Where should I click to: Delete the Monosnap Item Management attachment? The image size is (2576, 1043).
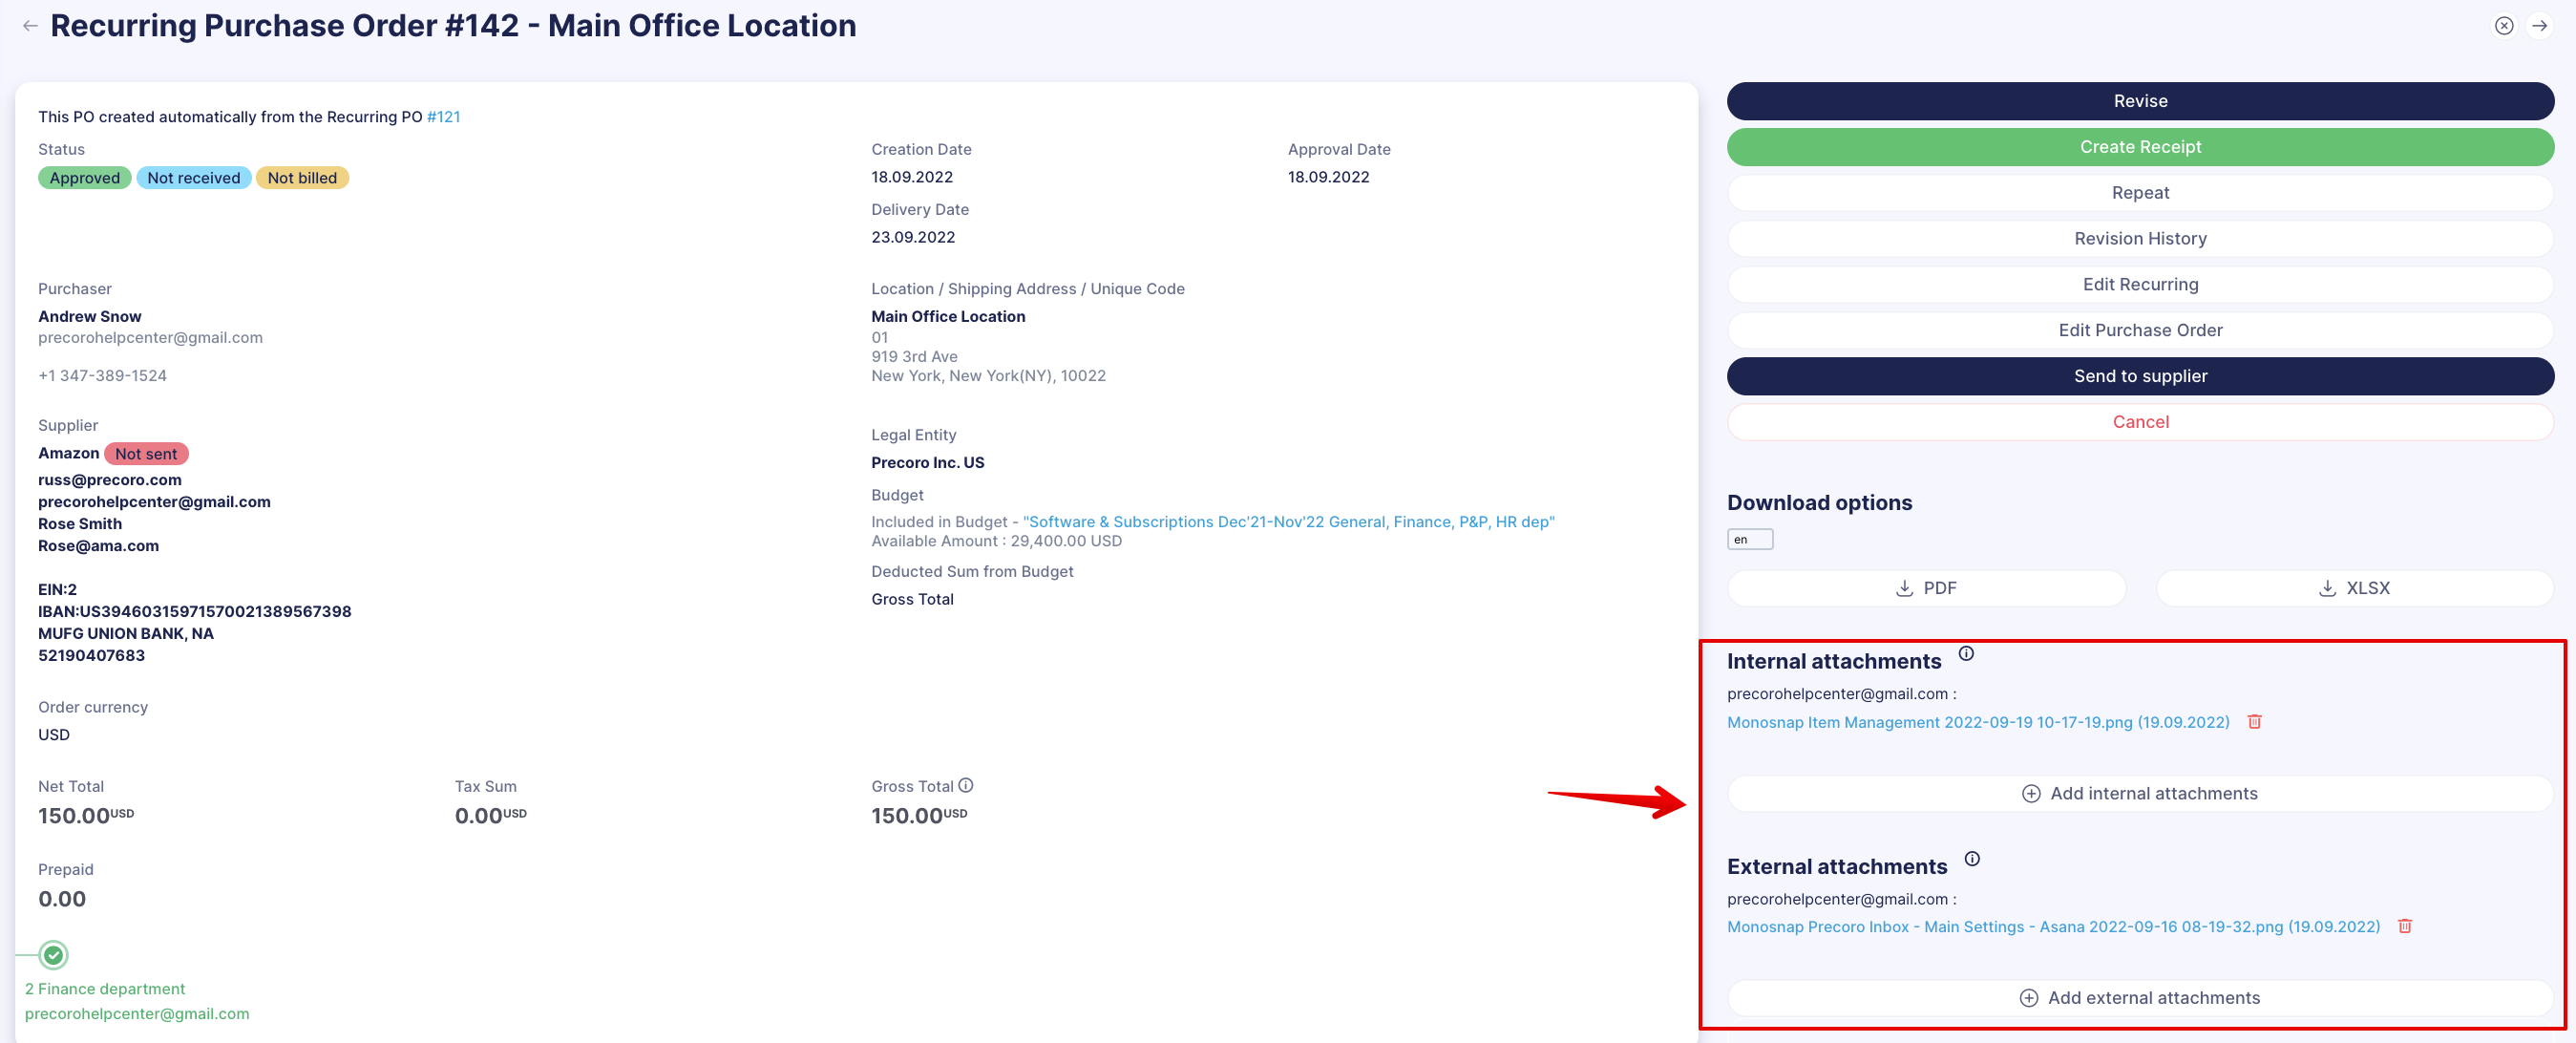point(2254,721)
